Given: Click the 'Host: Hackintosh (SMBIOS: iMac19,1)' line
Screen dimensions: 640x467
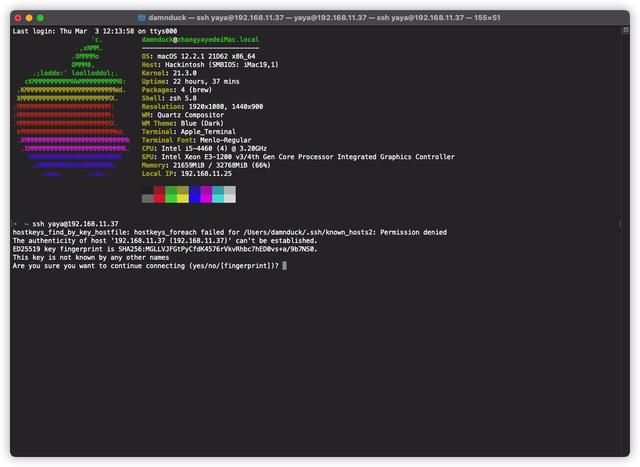Looking at the screenshot, I should coord(210,64).
